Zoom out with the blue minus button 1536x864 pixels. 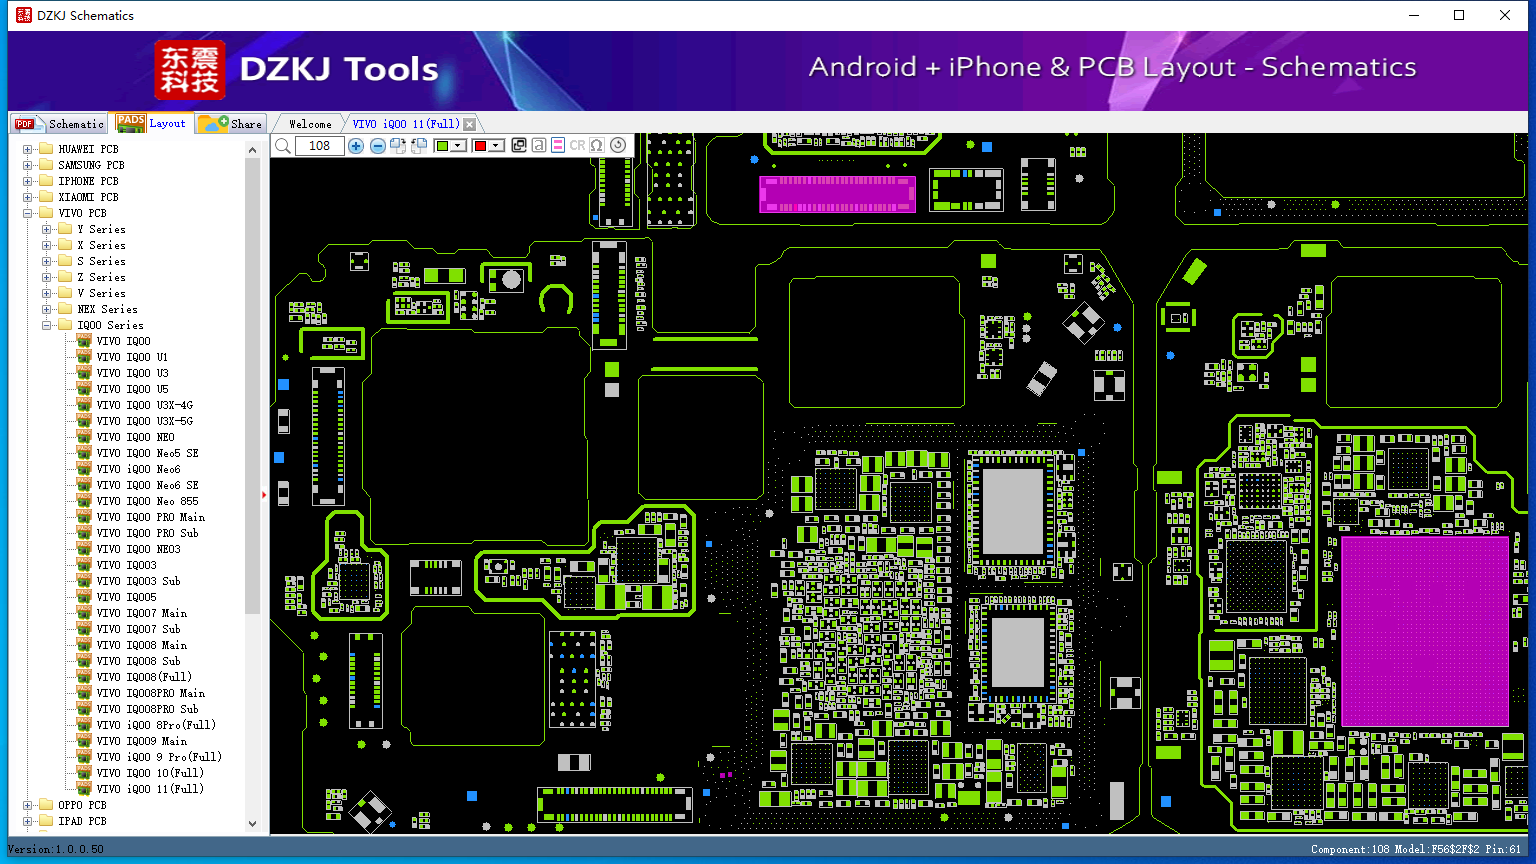(378, 146)
